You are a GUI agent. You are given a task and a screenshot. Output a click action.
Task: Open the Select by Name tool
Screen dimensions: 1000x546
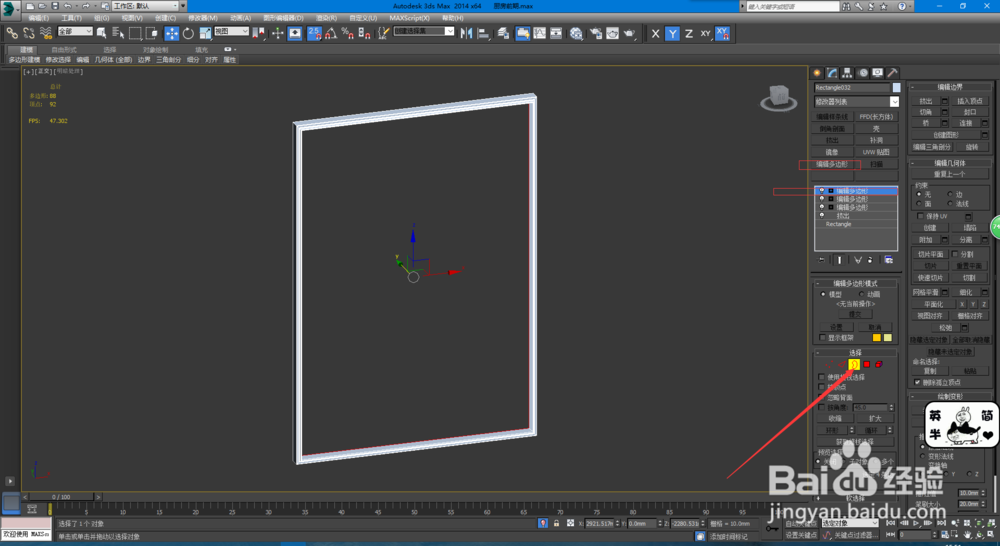118,33
